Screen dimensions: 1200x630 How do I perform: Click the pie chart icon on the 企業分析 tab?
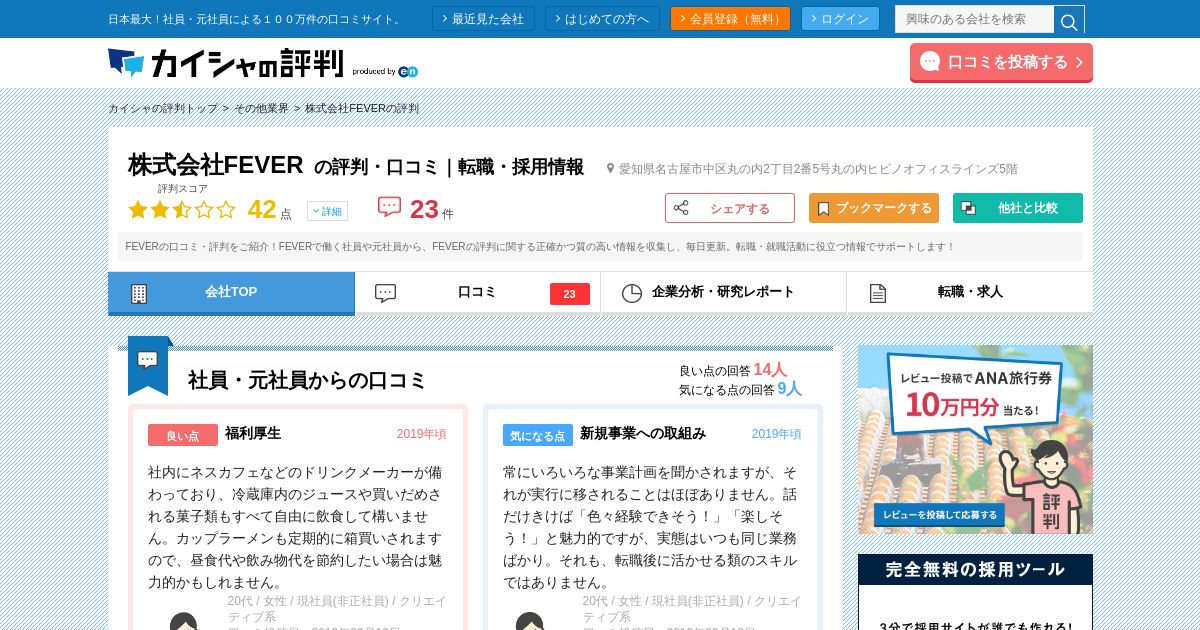[632, 293]
